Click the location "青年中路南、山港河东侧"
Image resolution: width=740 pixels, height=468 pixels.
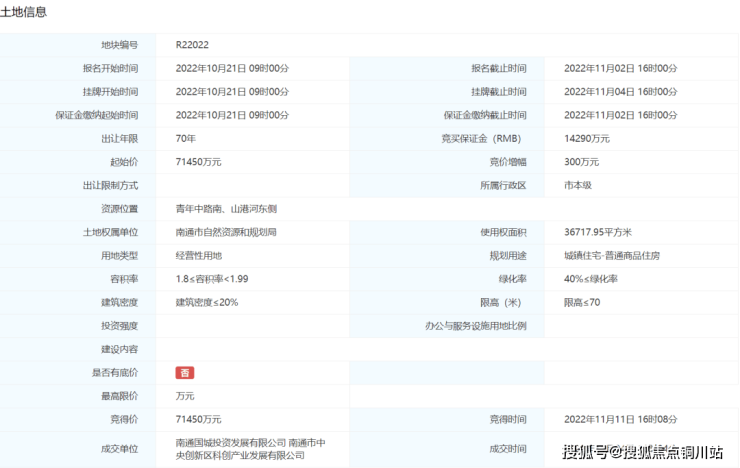(x=226, y=209)
